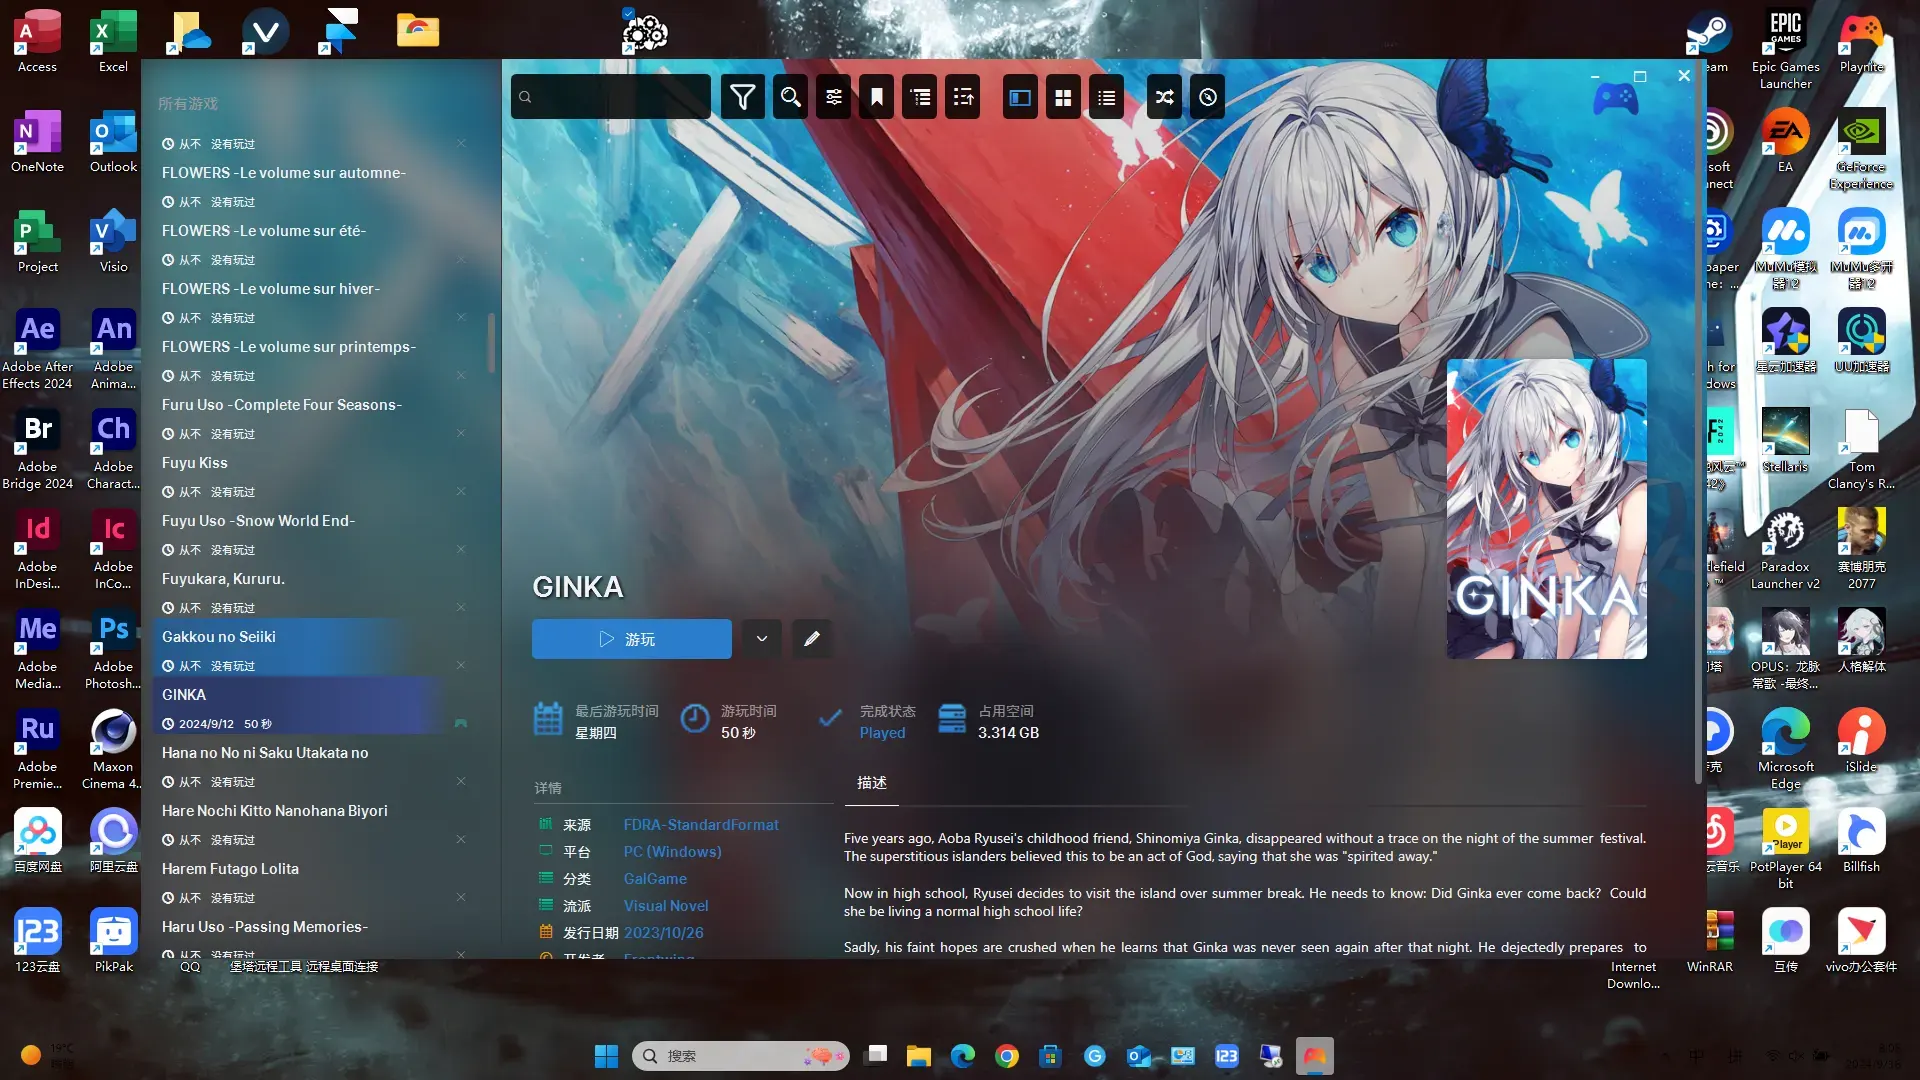Screen dimensions: 1920x1080
Task: Click the GINKA cover art thumbnail
Action: click(x=1546, y=509)
